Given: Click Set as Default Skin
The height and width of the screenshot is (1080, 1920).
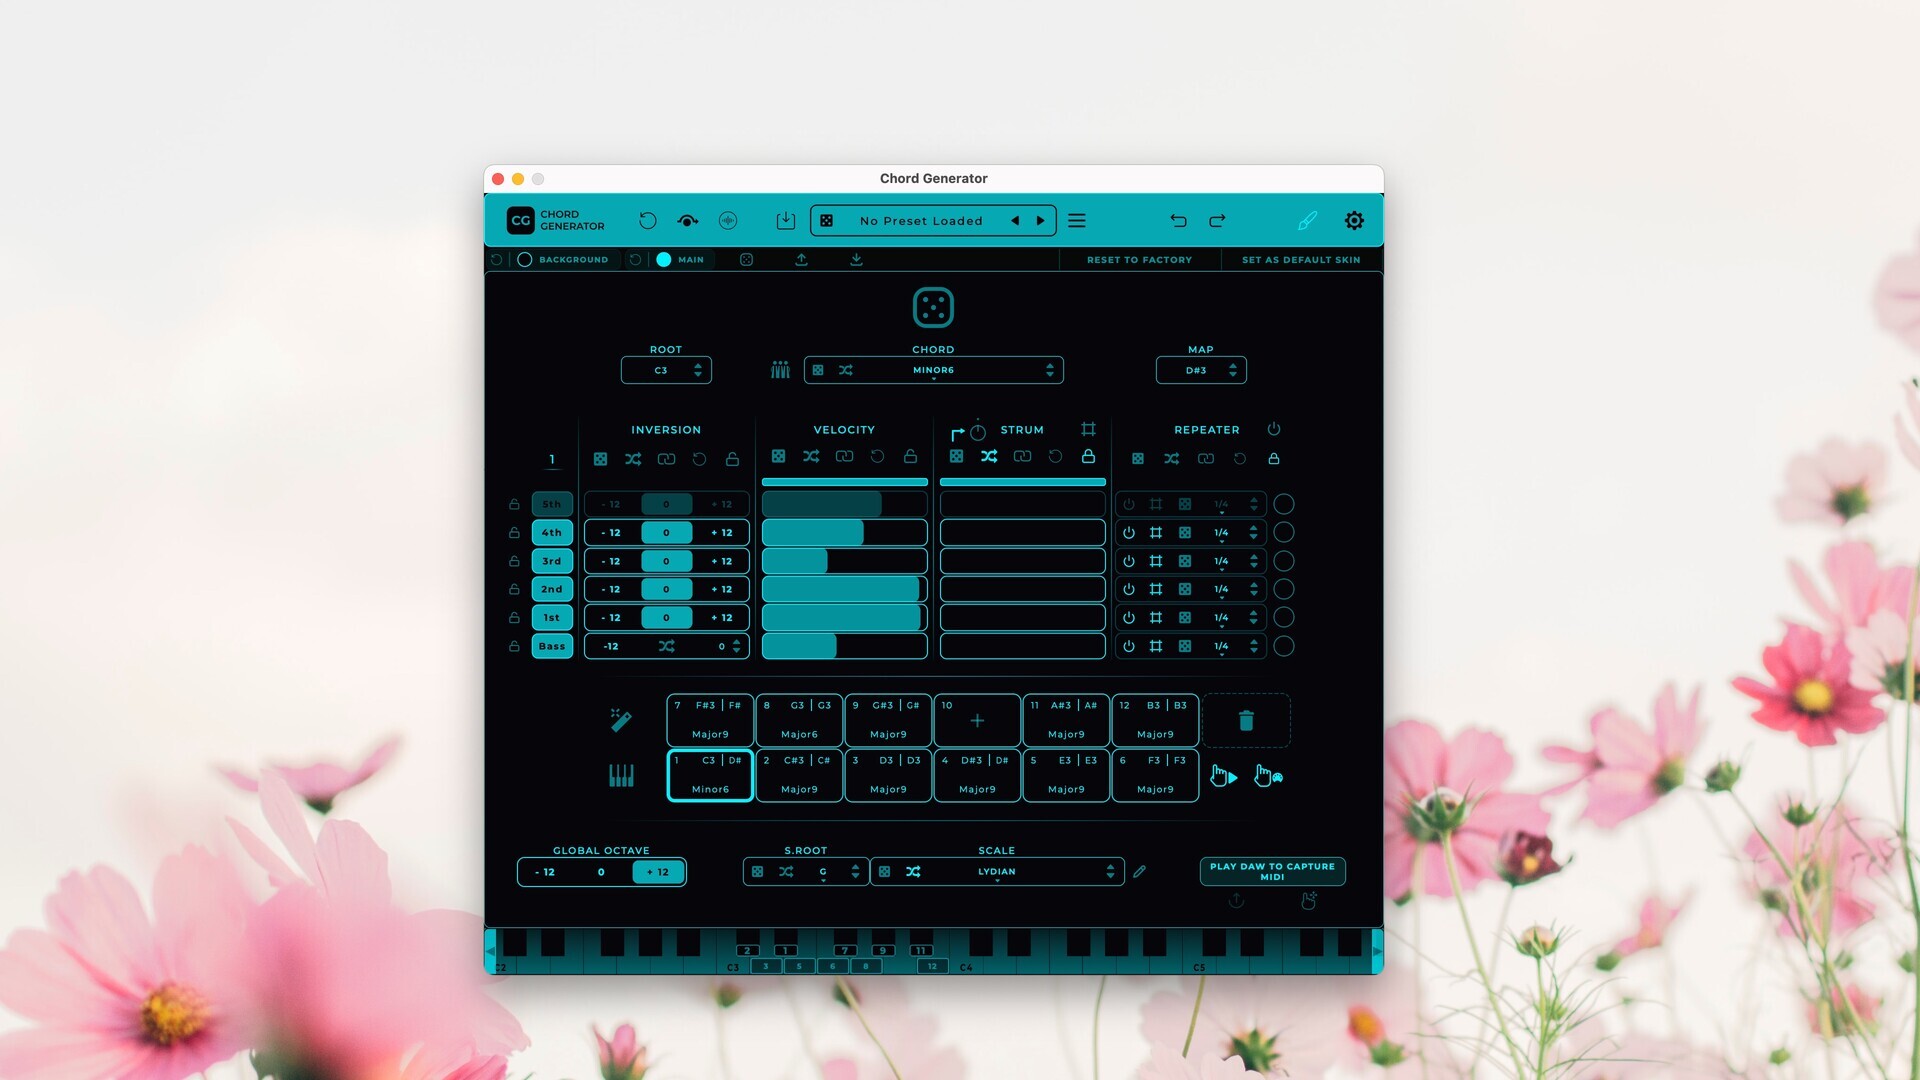Looking at the screenshot, I should [1301, 259].
